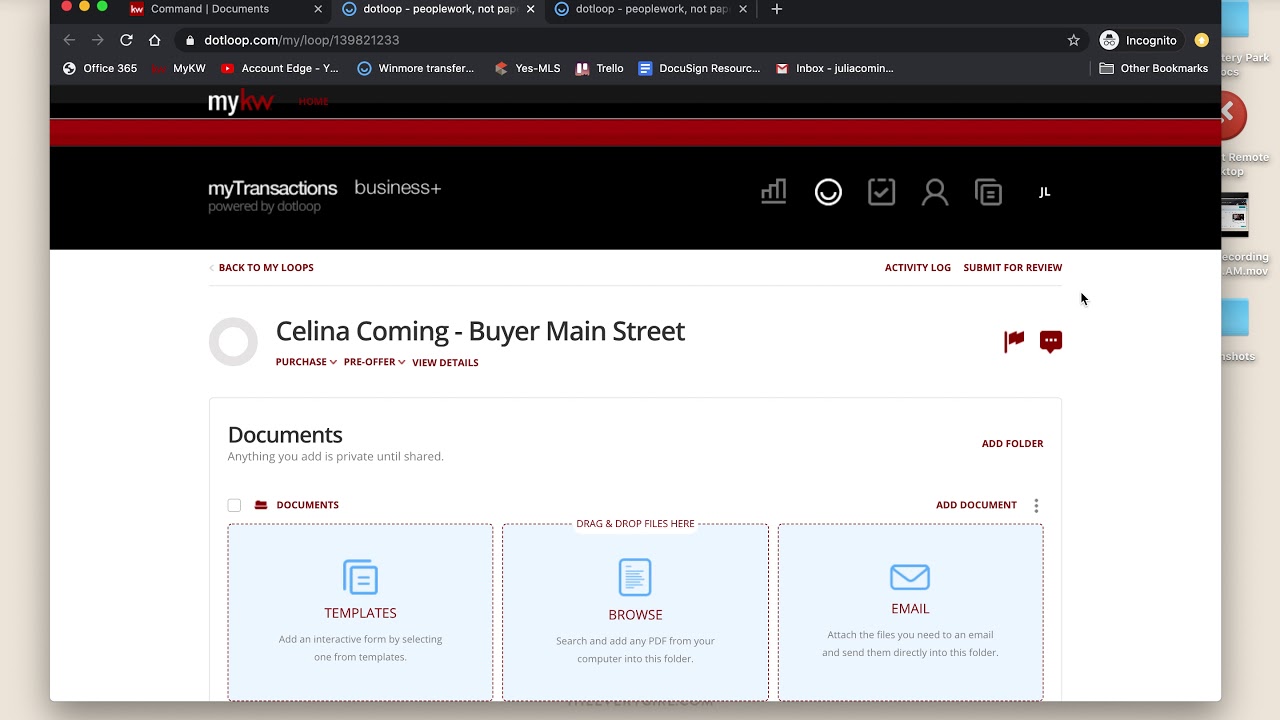Open the DocuSign Resources bookmark
The image size is (1280, 720).
point(699,68)
